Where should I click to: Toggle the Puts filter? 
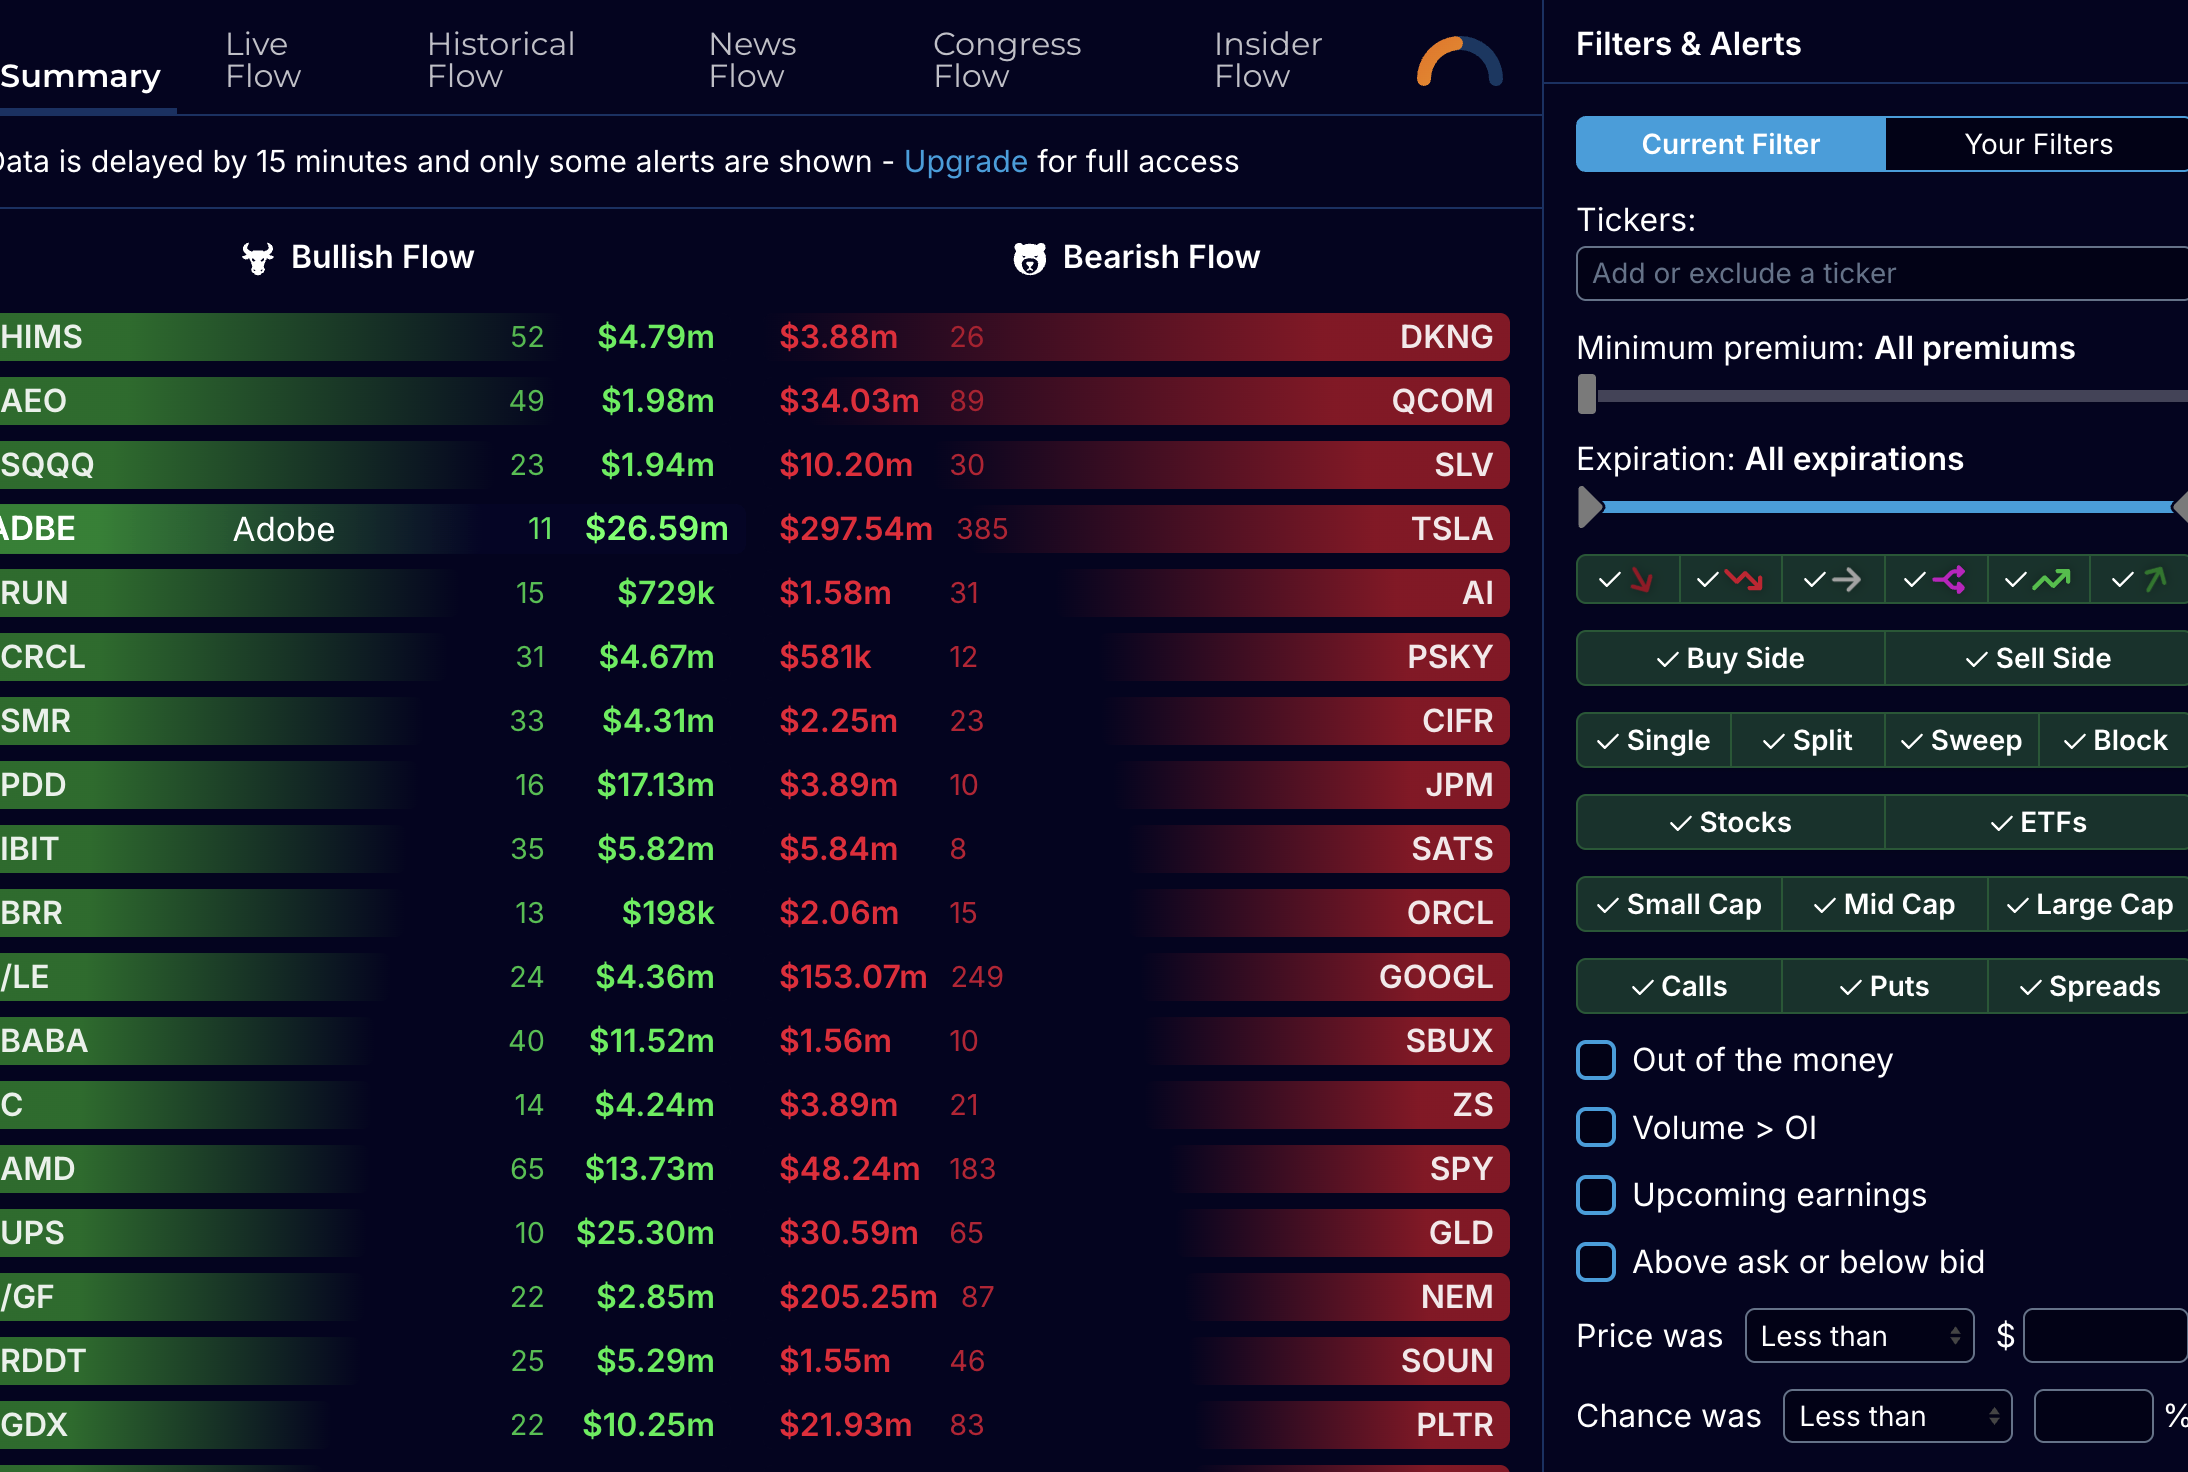[1885, 986]
